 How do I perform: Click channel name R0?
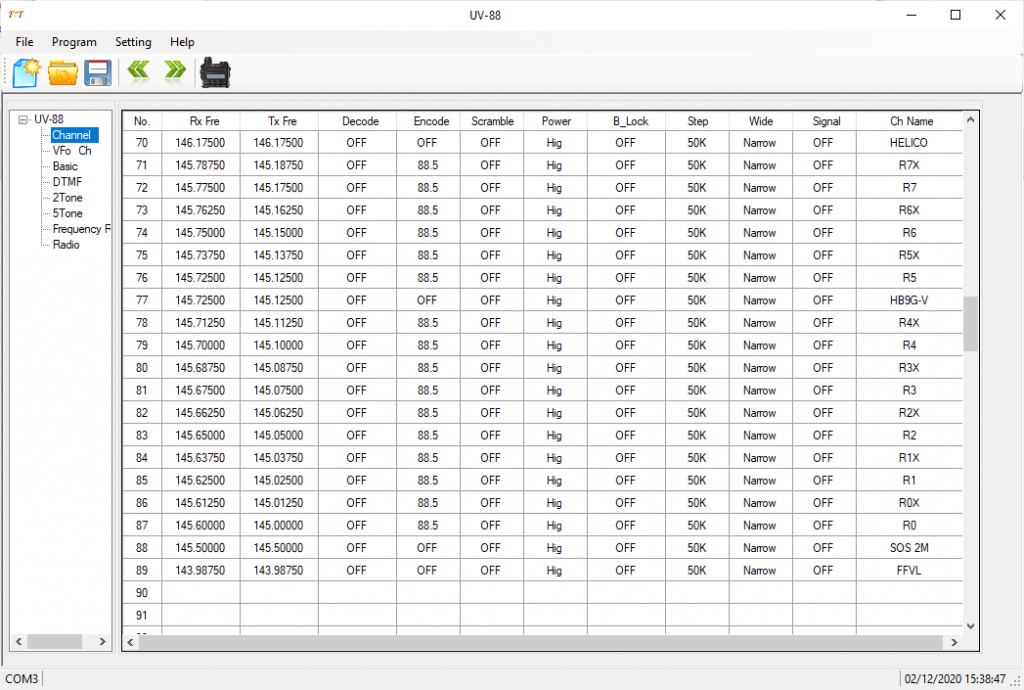[909, 525]
